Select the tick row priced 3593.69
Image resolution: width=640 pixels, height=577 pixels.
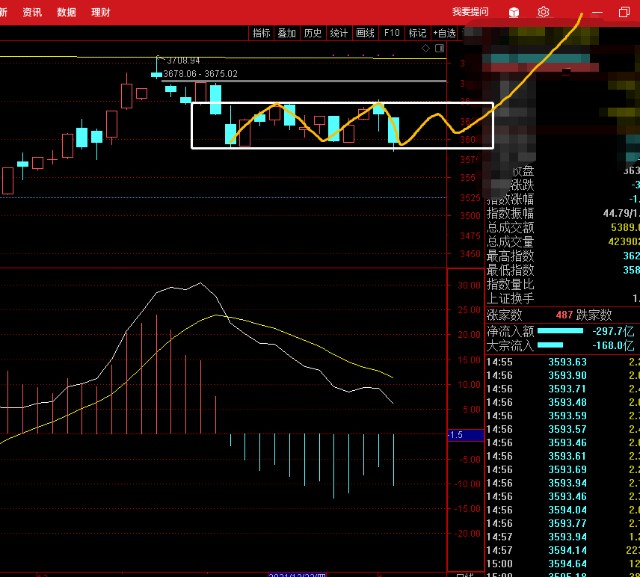click(563, 470)
